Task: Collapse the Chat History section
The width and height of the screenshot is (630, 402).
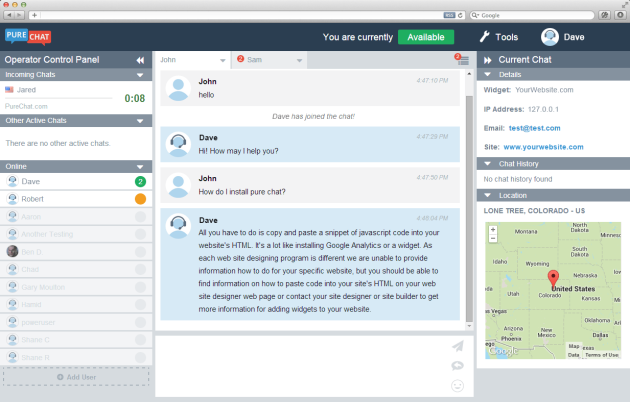Action: point(487,164)
